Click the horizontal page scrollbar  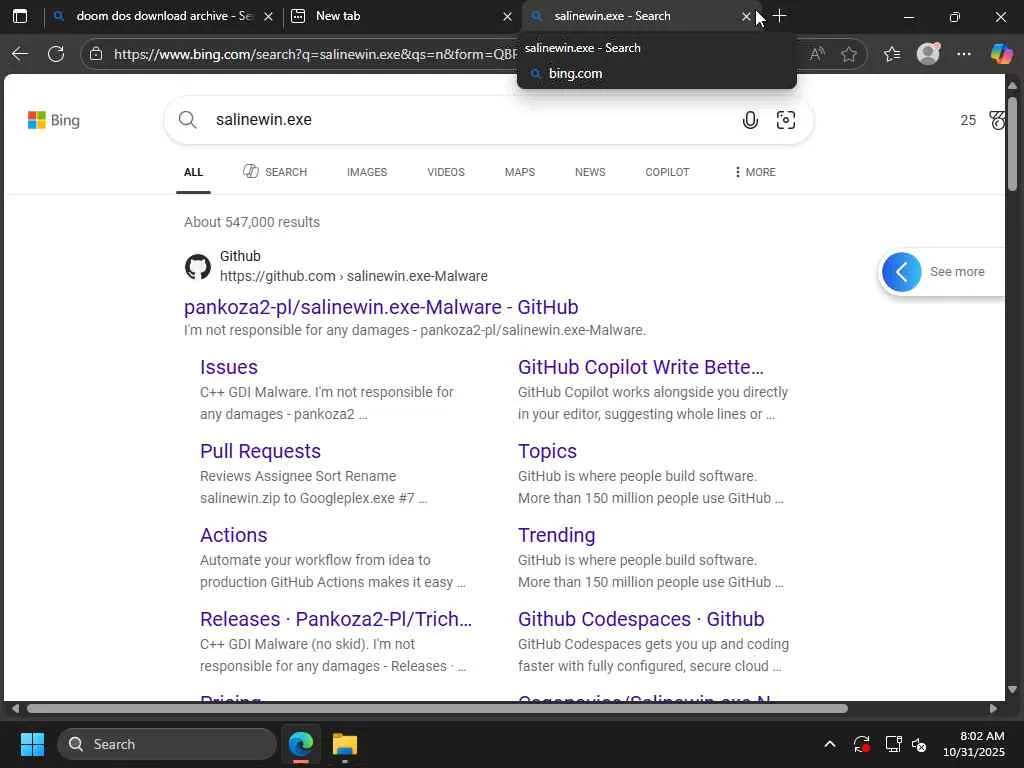tap(437, 709)
